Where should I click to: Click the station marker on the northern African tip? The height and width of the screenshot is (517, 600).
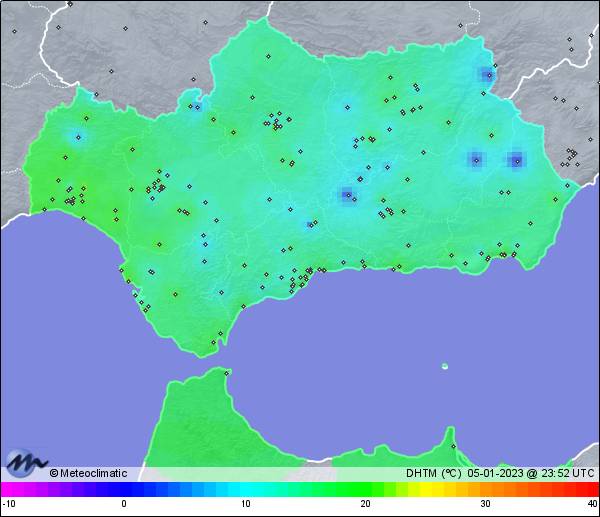tap(227, 373)
